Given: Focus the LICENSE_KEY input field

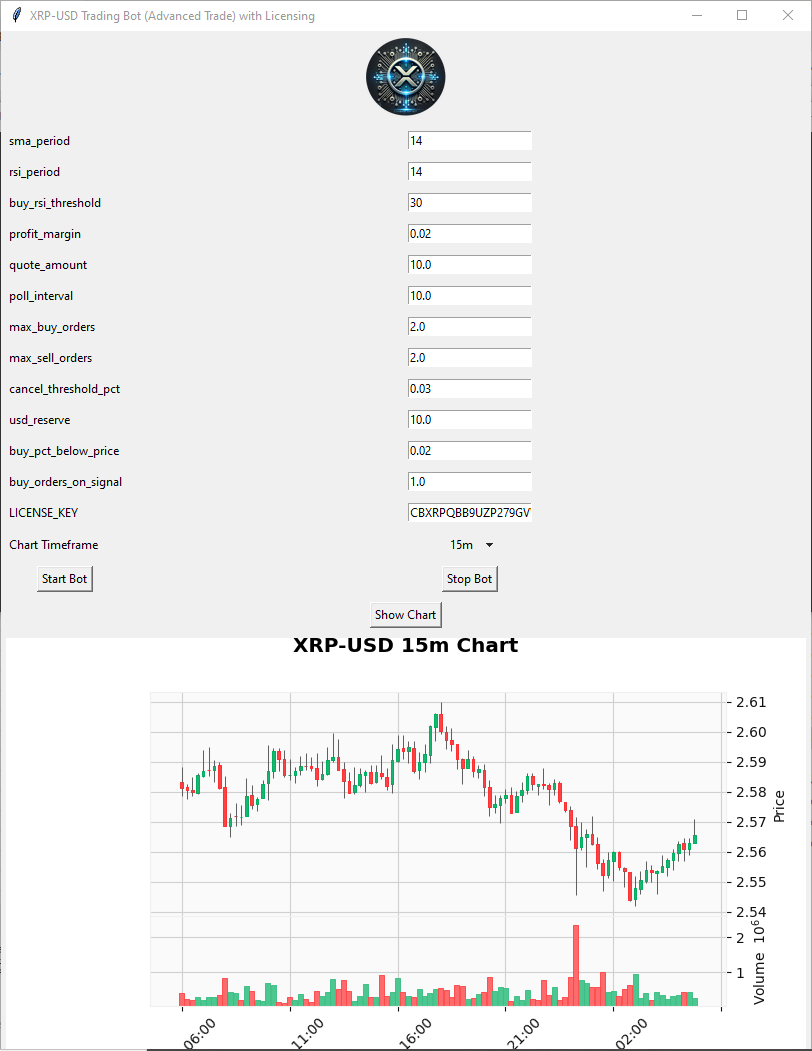Looking at the screenshot, I should [469, 513].
